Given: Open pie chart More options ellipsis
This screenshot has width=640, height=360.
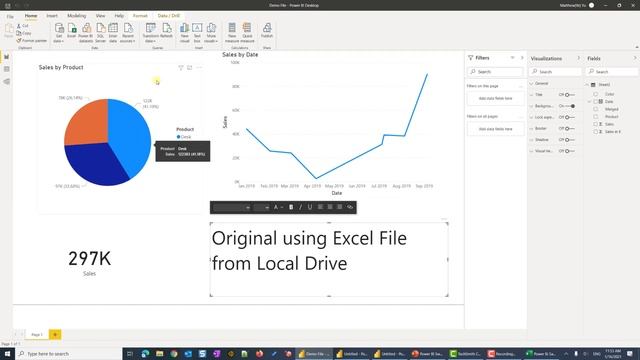Looking at the screenshot, I should pyautogui.click(x=199, y=68).
